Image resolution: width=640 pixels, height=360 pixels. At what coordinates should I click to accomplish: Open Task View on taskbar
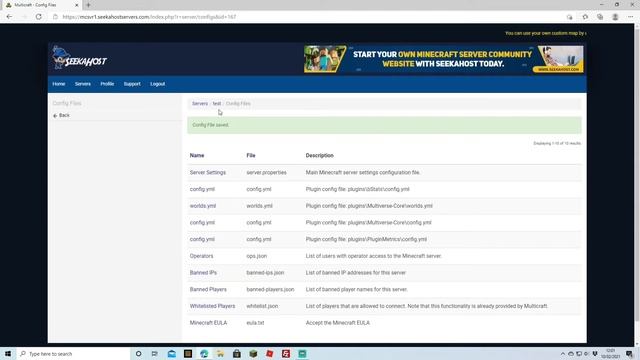tap(155, 353)
